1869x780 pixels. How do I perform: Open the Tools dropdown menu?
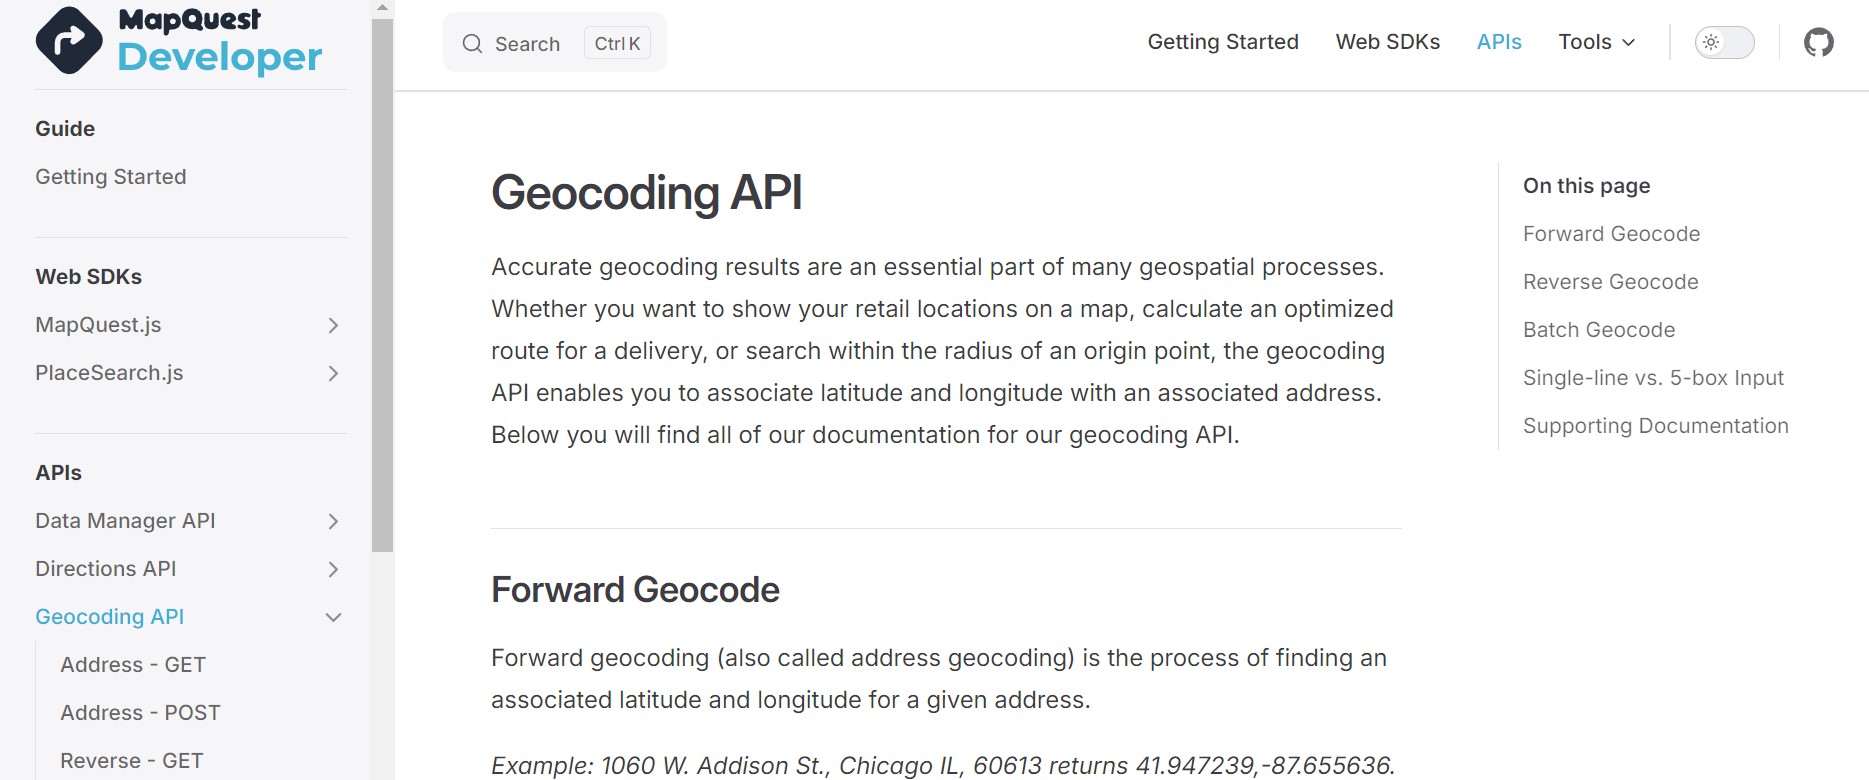[1596, 42]
